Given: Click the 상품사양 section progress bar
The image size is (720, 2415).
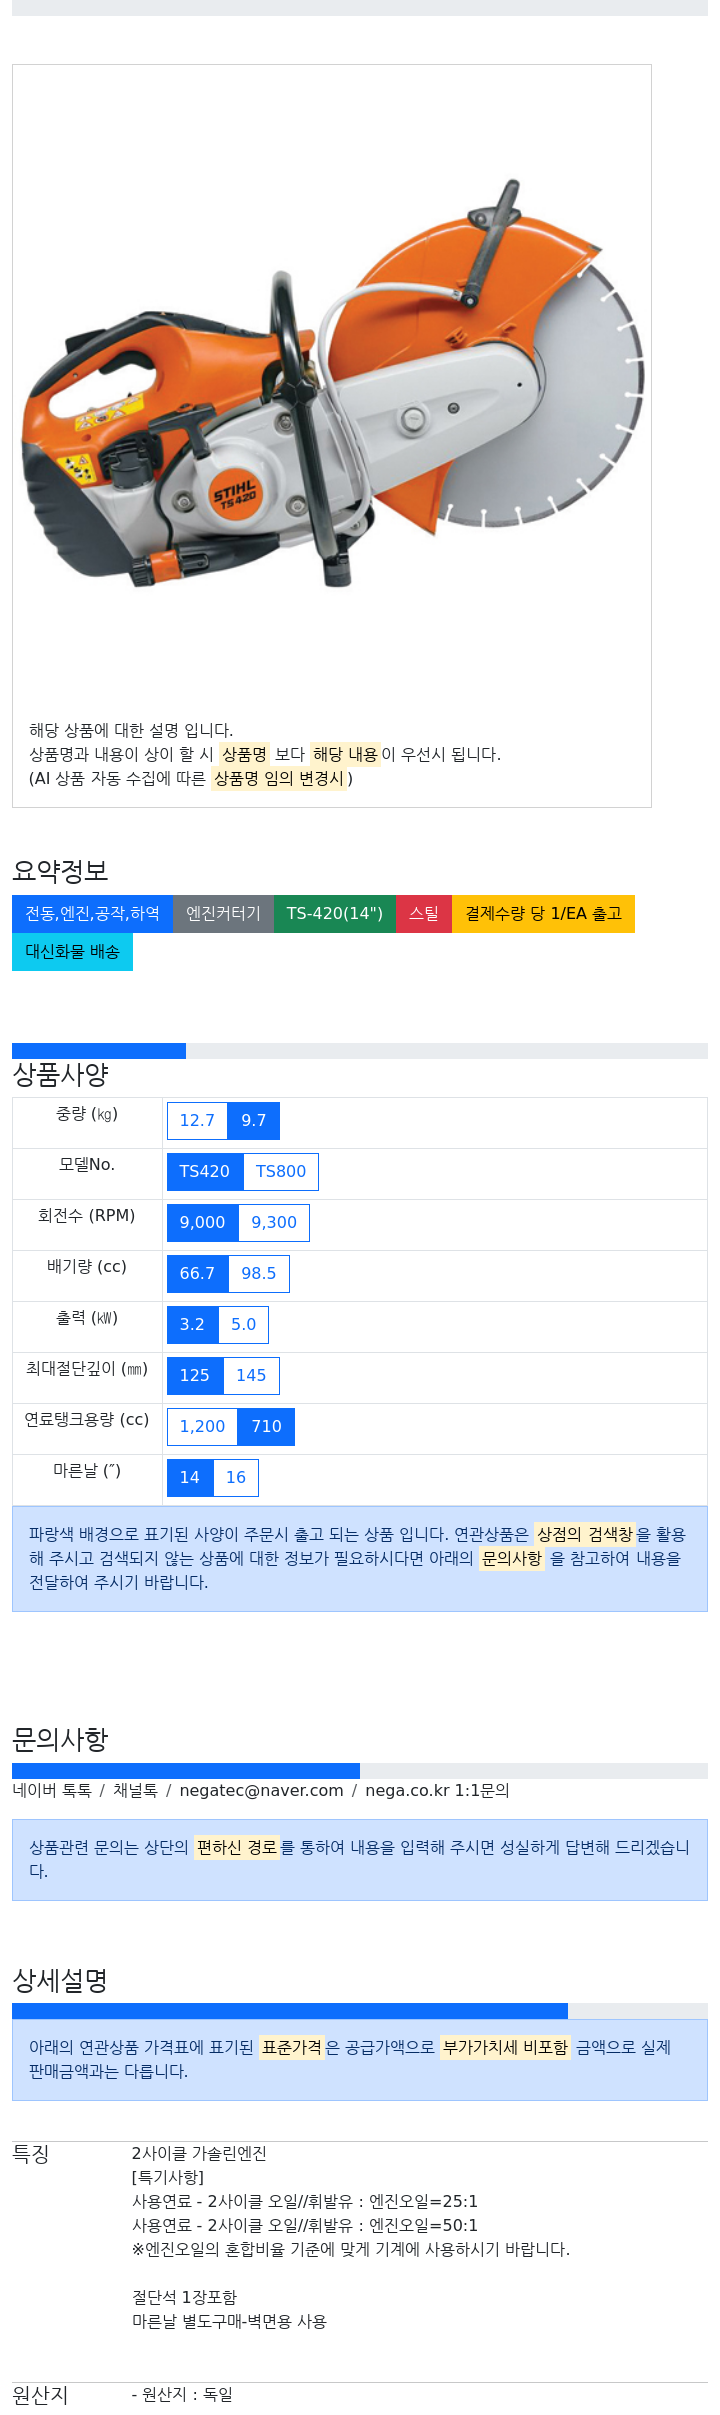Looking at the screenshot, I should click(360, 1051).
